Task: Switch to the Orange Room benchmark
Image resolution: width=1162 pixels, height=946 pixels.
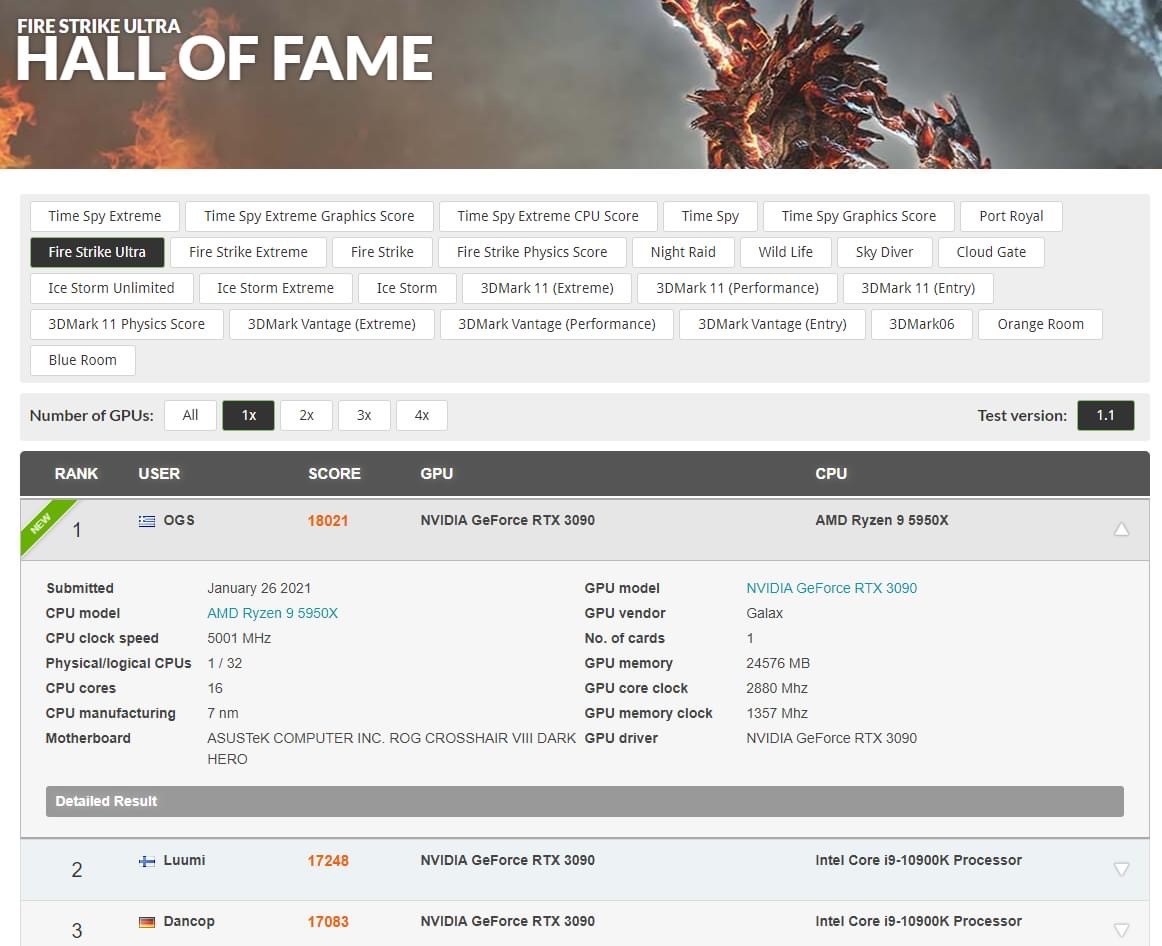Action: pos(1040,324)
